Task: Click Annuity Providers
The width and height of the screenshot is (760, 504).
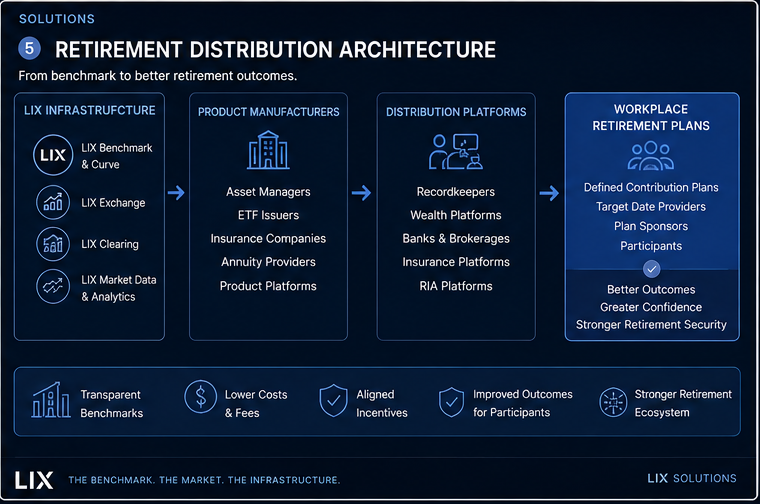Action: pyautogui.click(x=268, y=262)
